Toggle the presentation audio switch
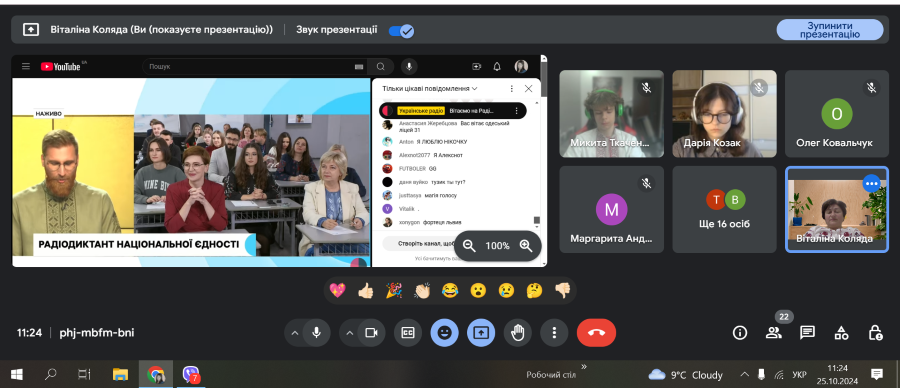 pyautogui.click(x=401, y=30)
